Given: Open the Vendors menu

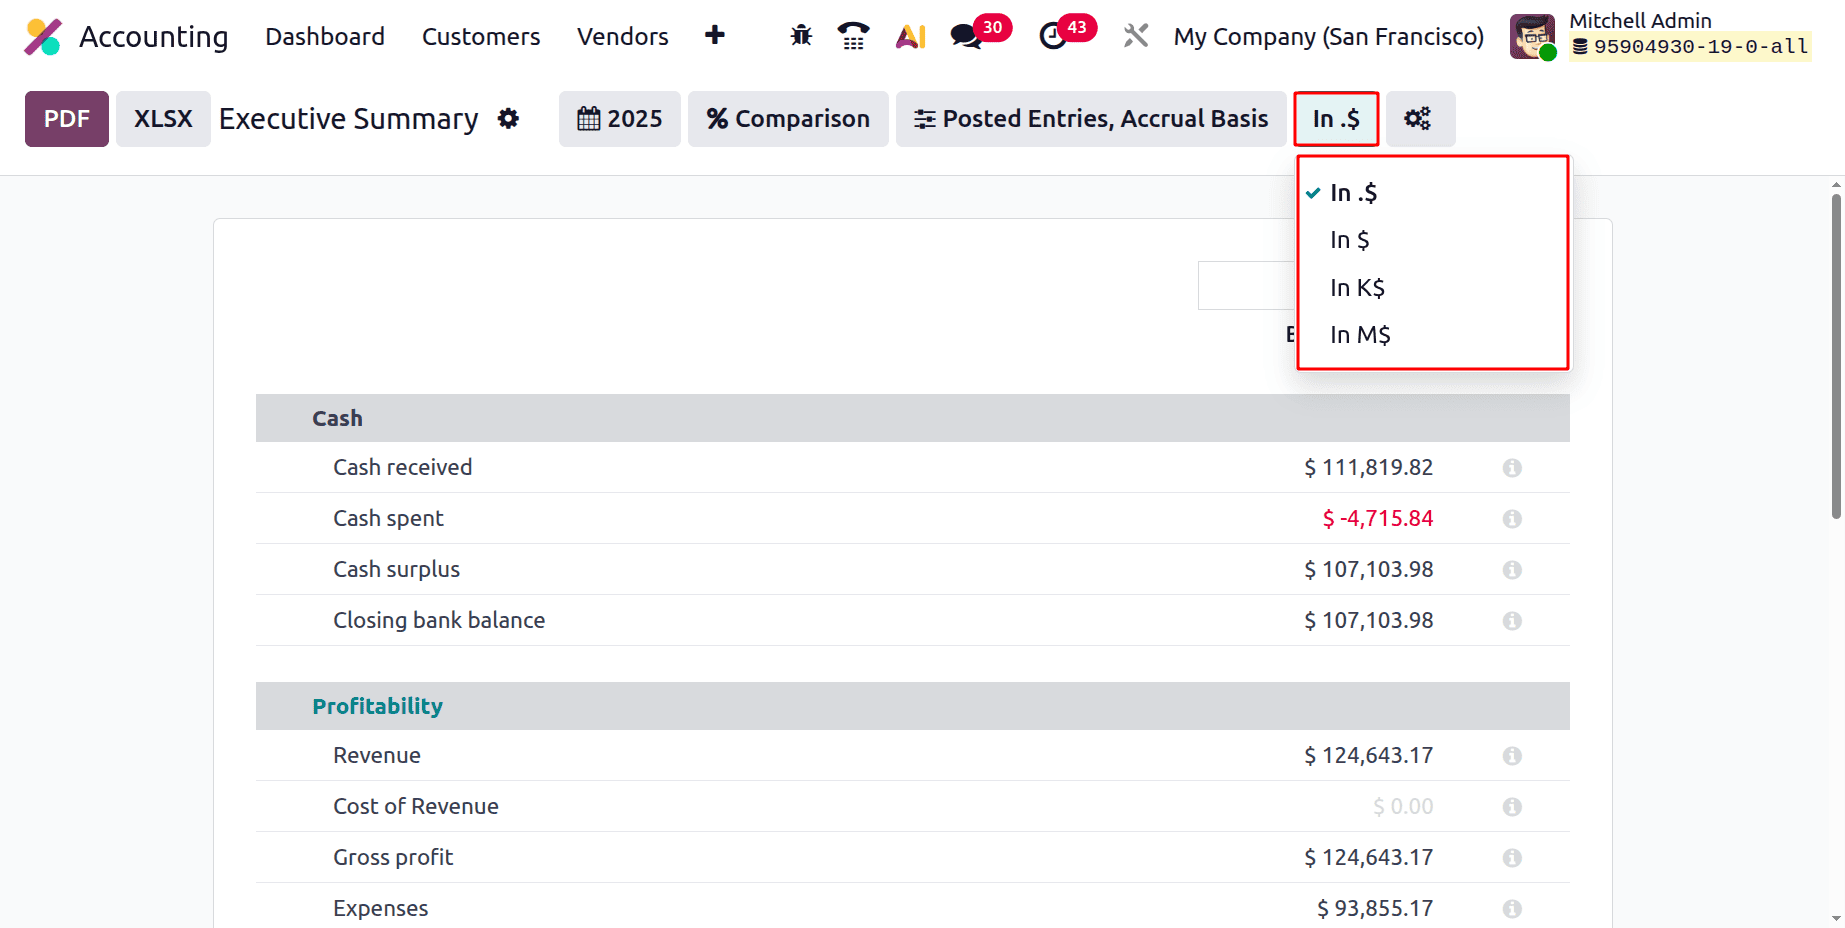Looking at the screenshot, I should [622, 37].
